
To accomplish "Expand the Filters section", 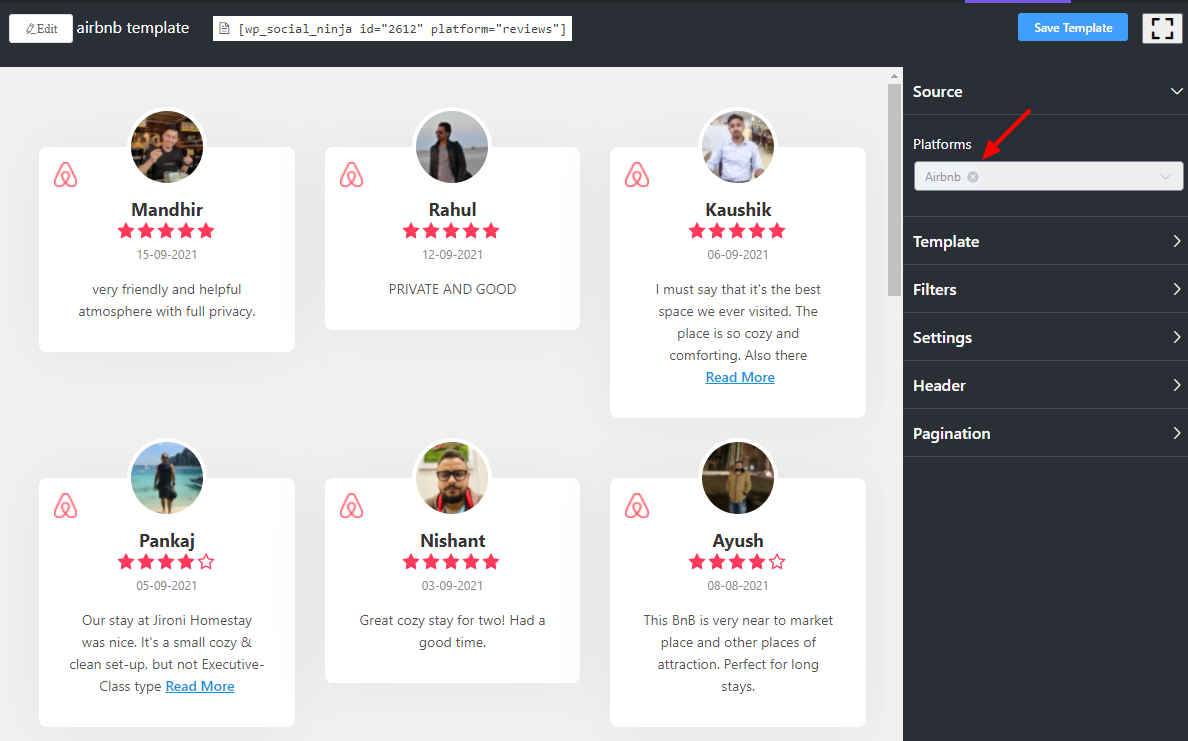I will click(x=1045, y=289).
